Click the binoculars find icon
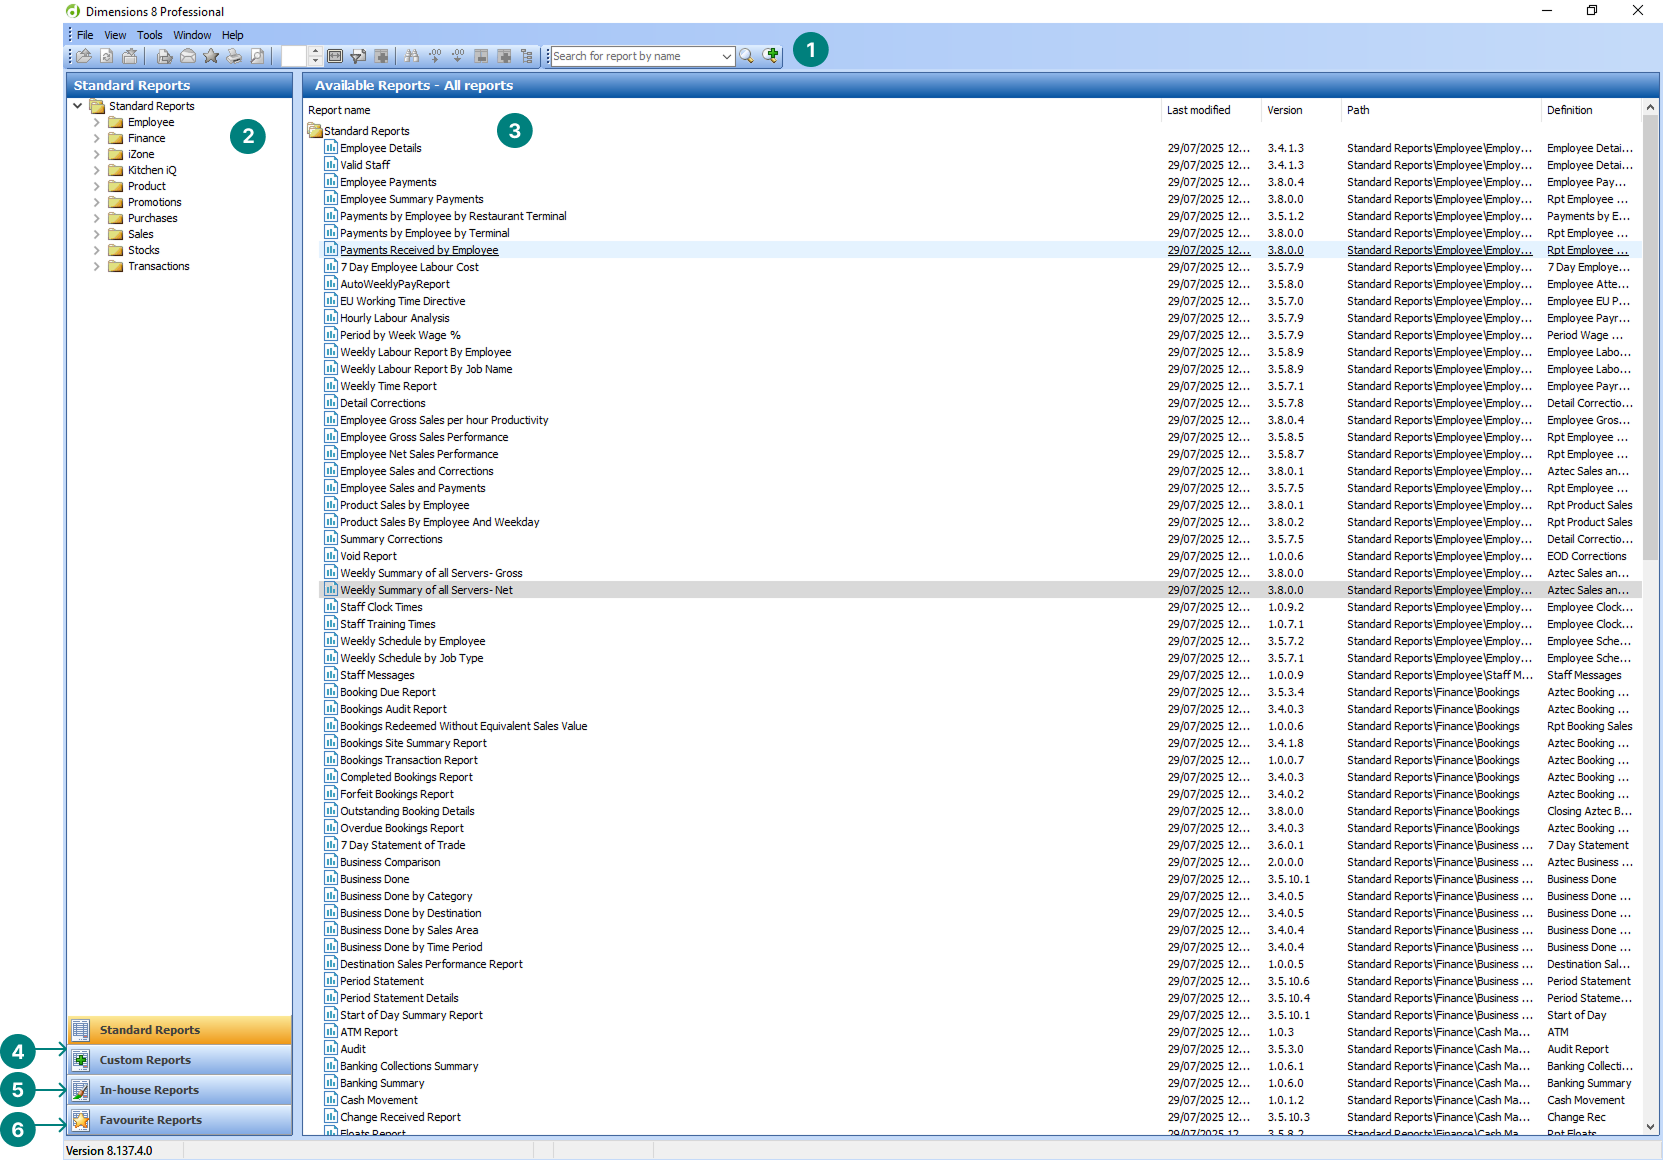 coord(411,56)
